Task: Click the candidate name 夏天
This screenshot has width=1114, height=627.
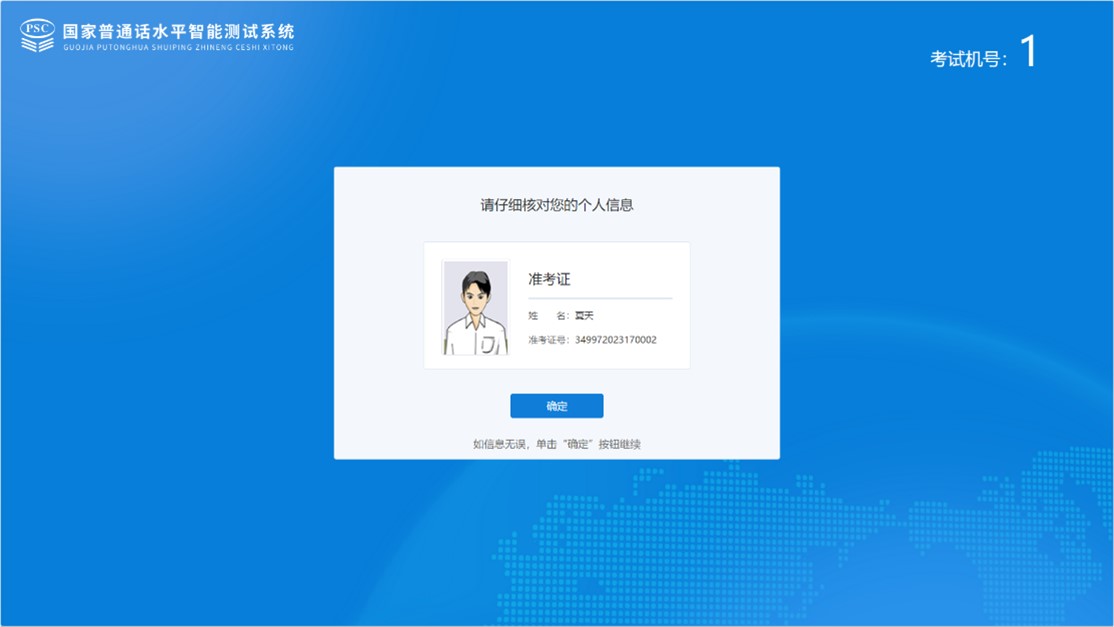Action: (x=584, y=316)
